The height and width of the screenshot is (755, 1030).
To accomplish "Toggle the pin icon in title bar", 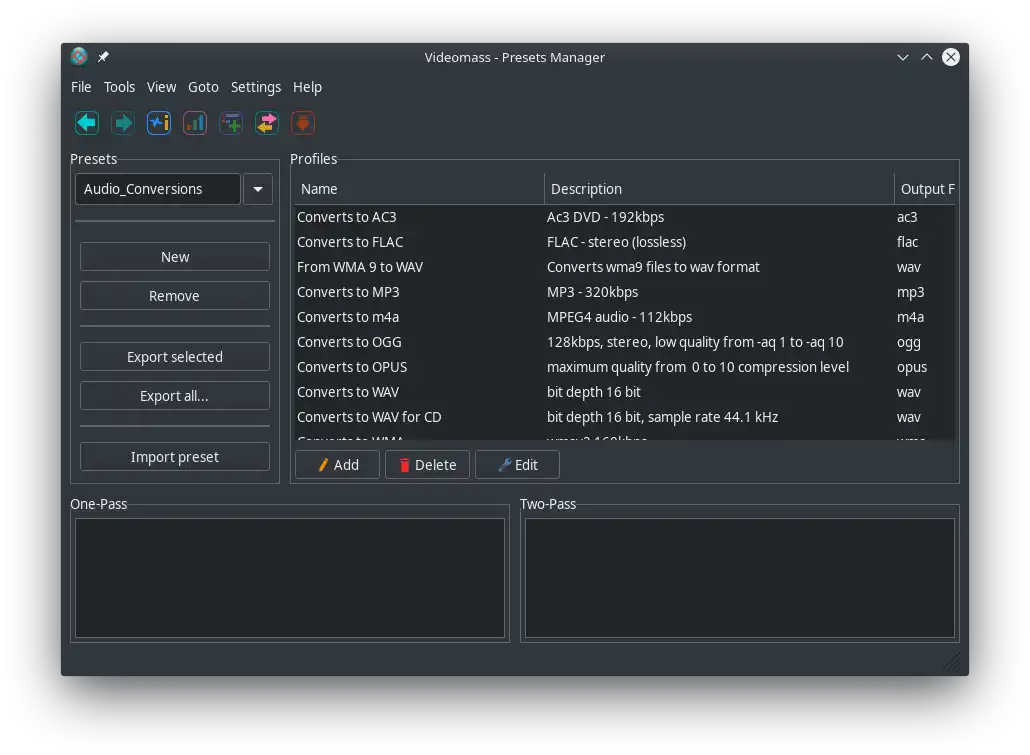I will (103, 57).
